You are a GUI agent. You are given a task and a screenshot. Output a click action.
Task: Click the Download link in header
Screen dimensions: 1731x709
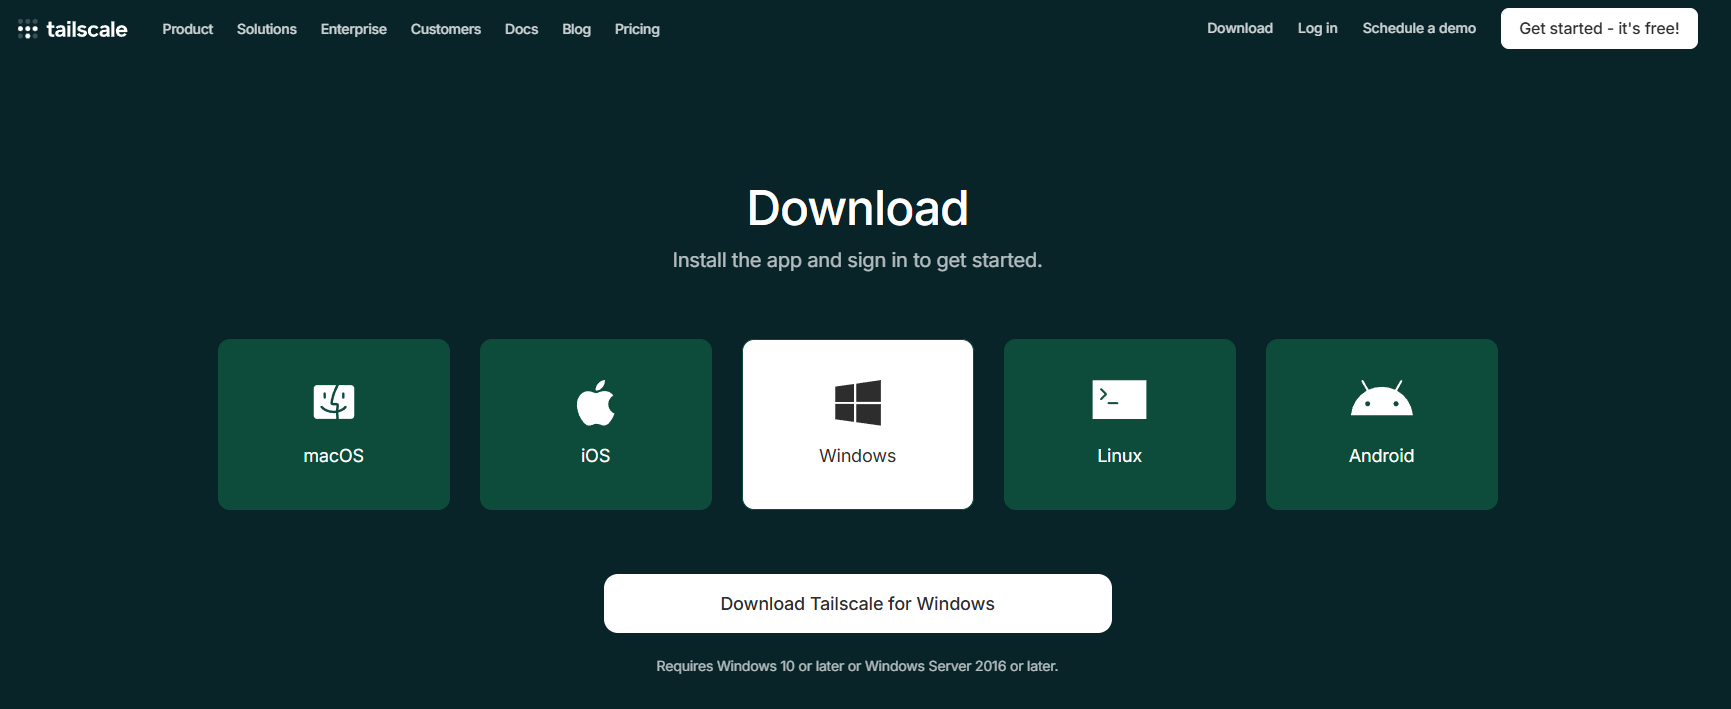pyautogui.click(x=1240, y=28)
